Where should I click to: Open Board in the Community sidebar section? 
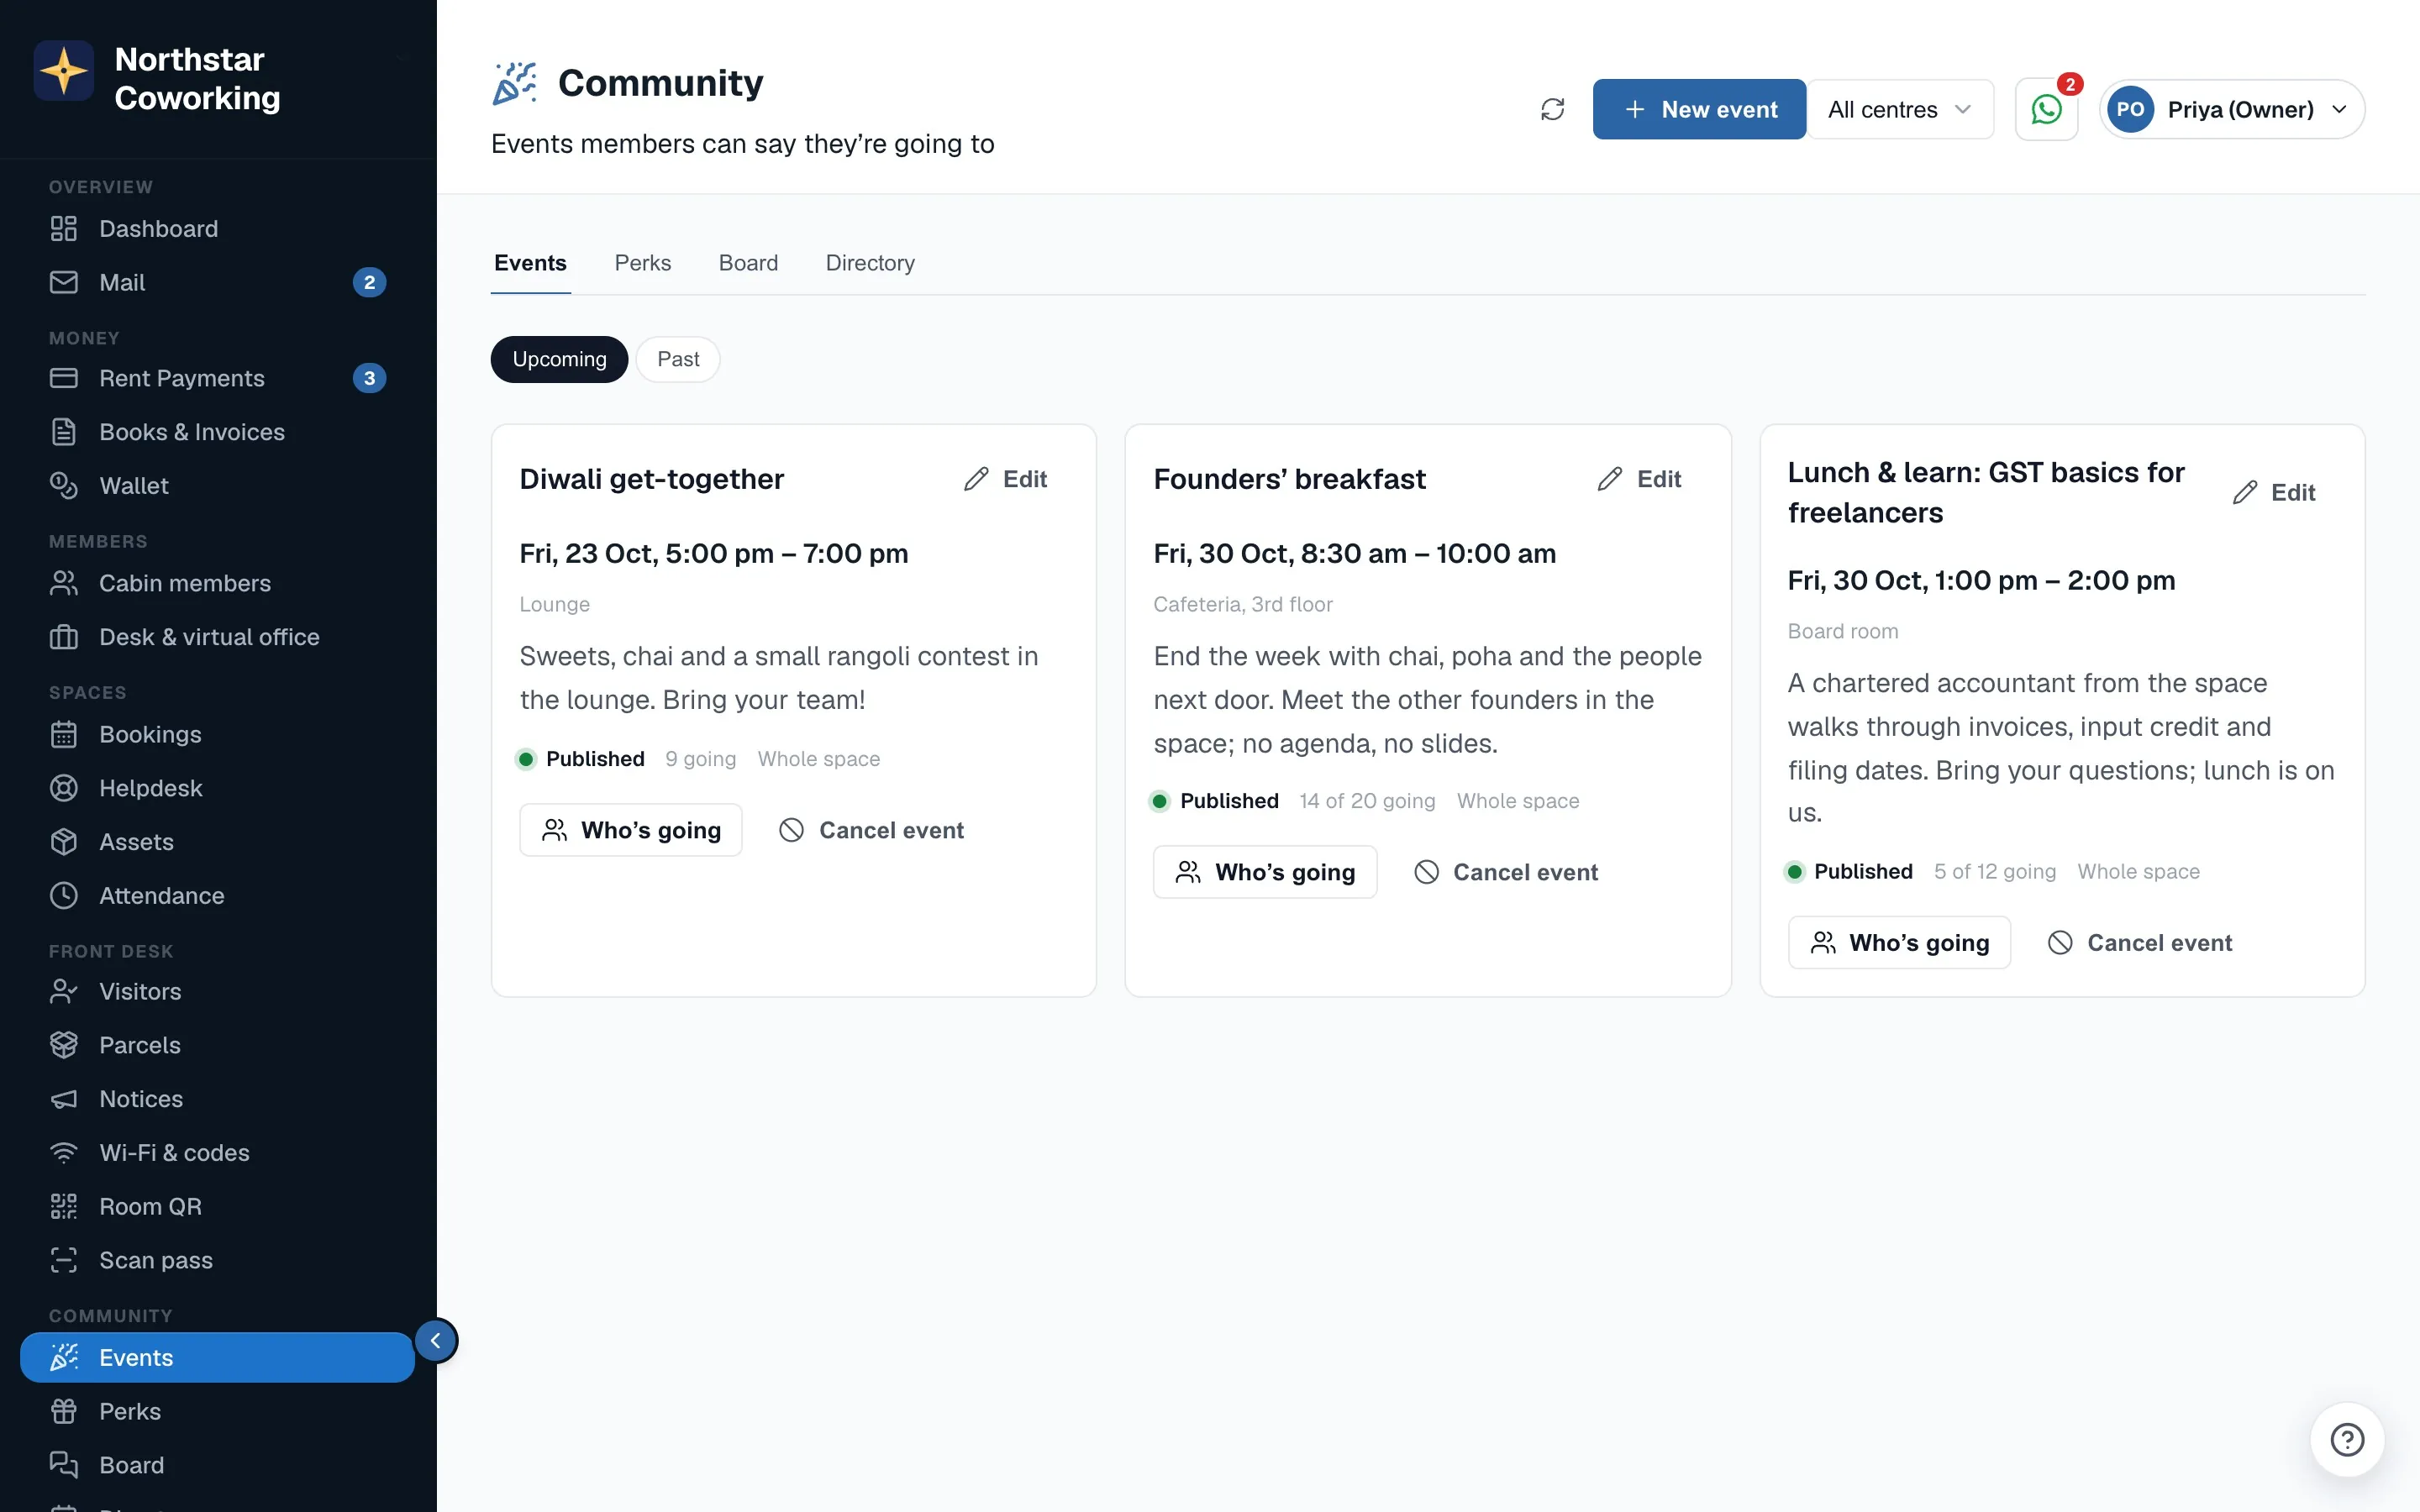(x=218, y=1465)
